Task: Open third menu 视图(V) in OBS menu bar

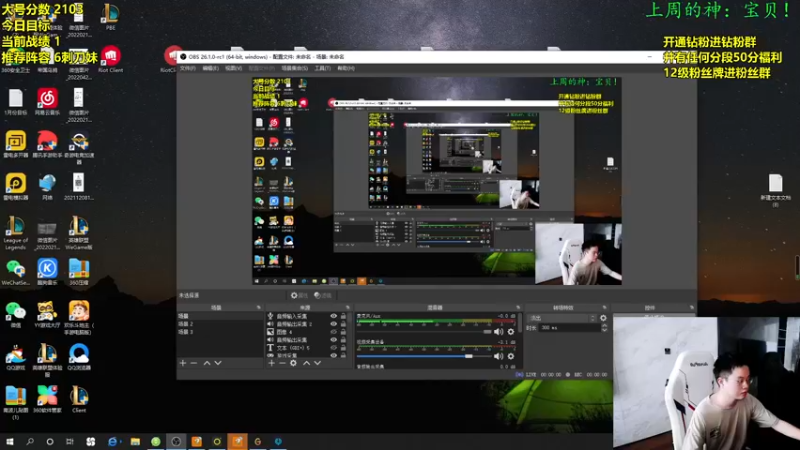Action: tap(233, 68)
